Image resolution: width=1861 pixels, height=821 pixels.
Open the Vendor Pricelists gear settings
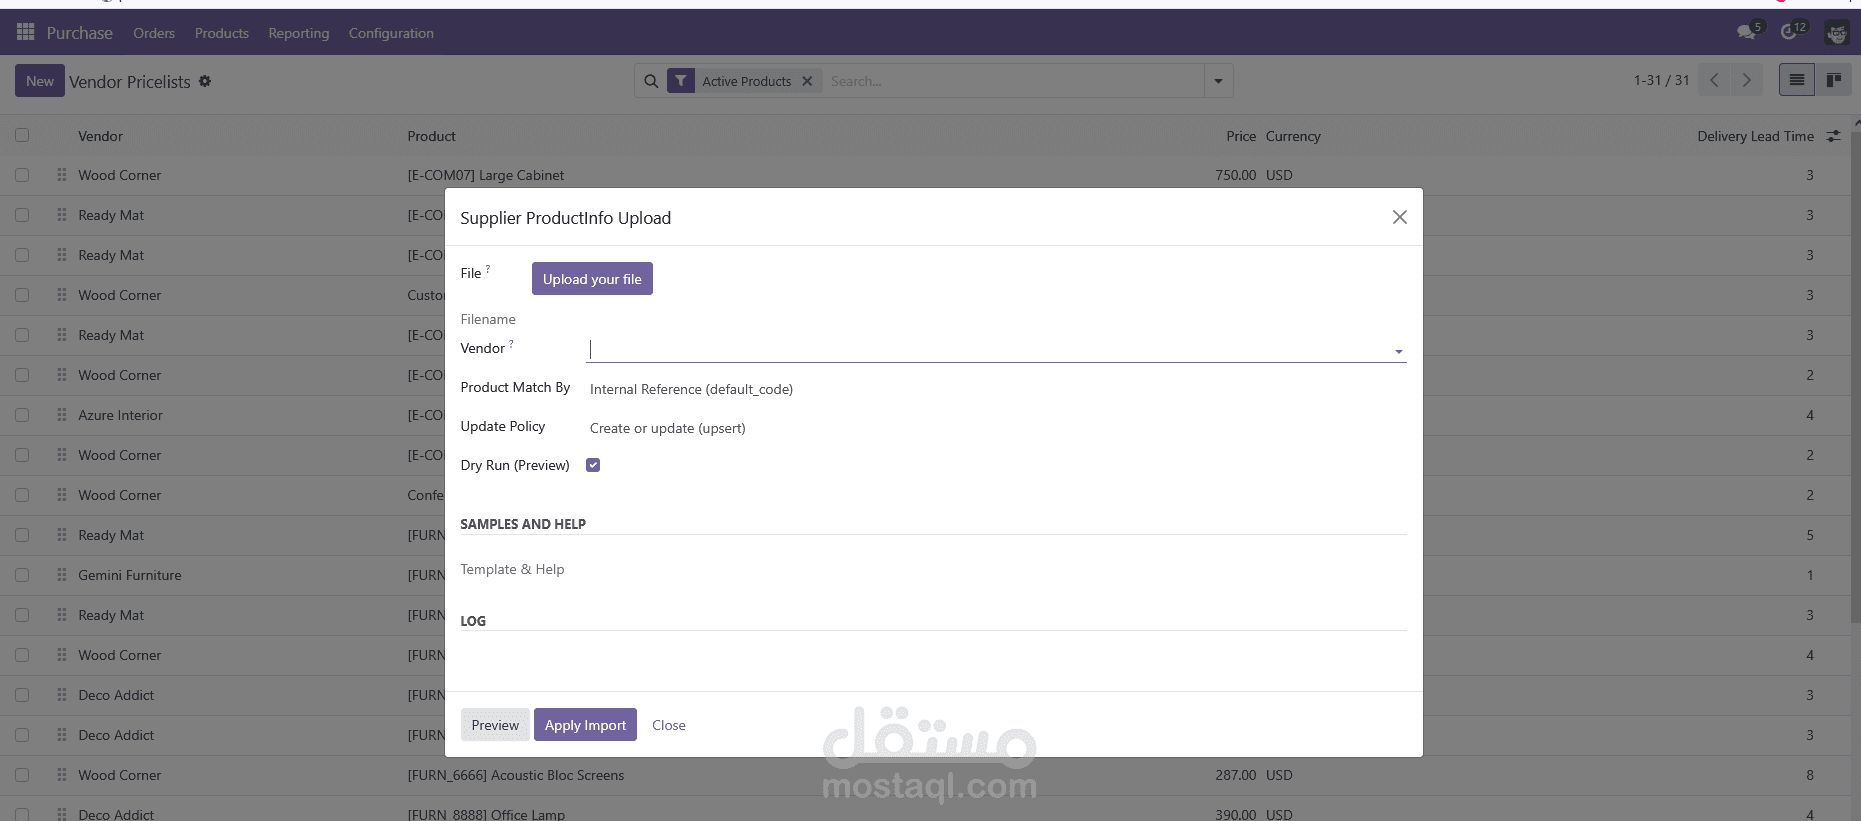205,81
